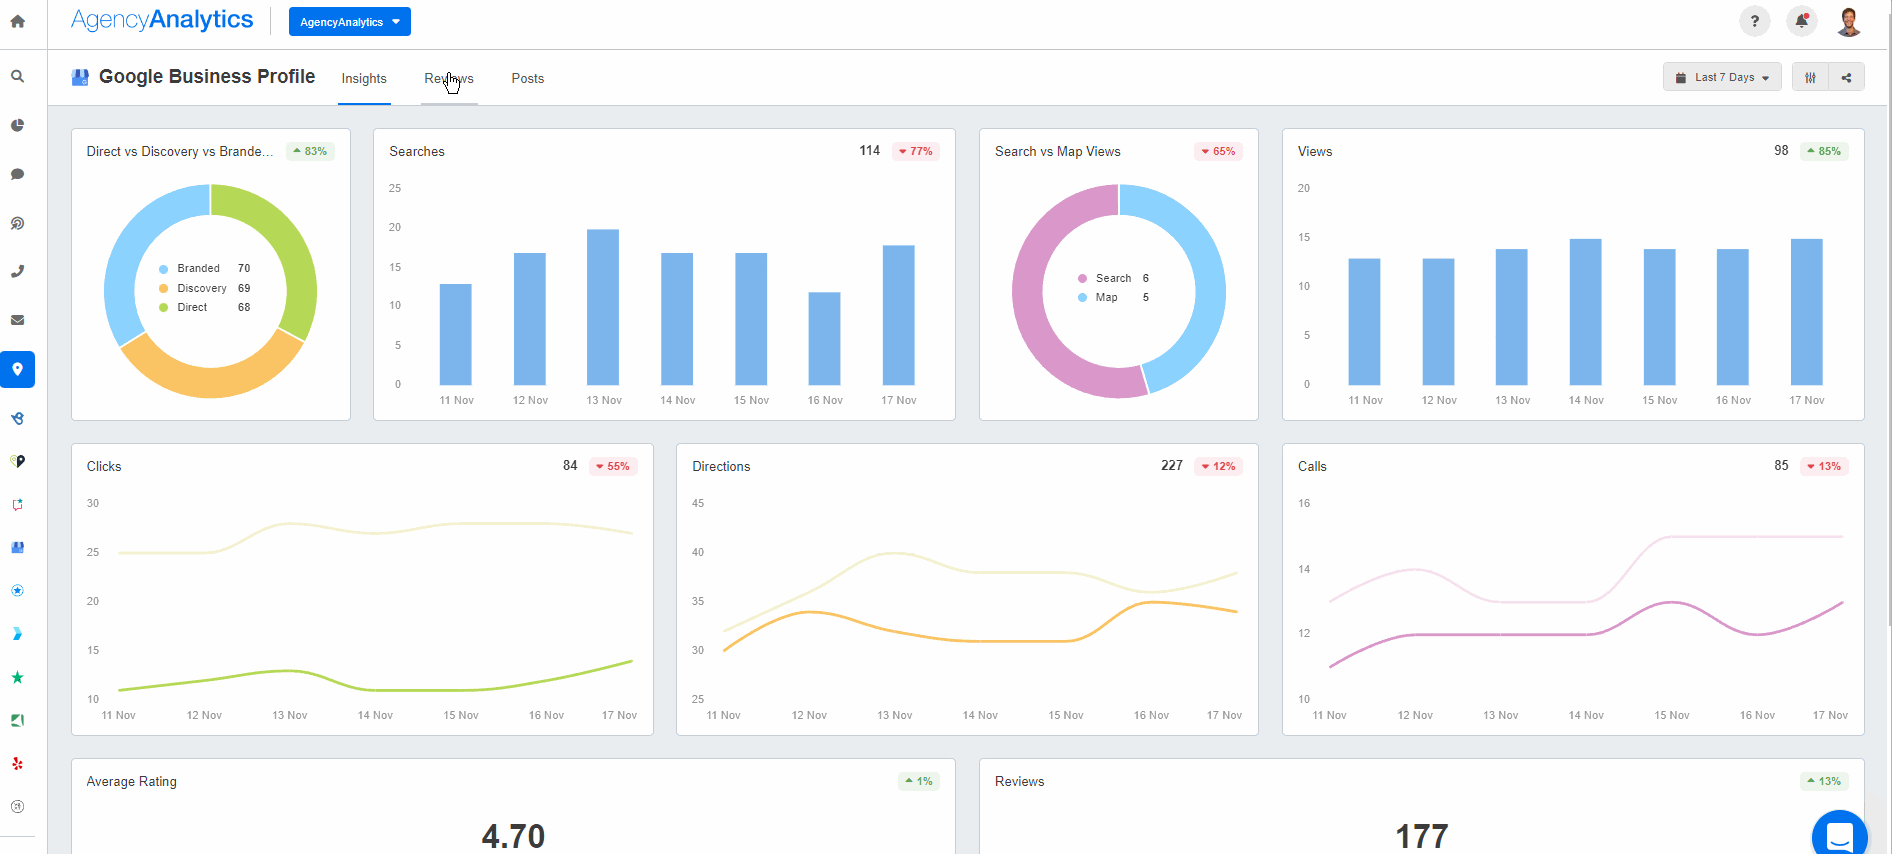
Task: Click the share icon button
Action: 1846,77
